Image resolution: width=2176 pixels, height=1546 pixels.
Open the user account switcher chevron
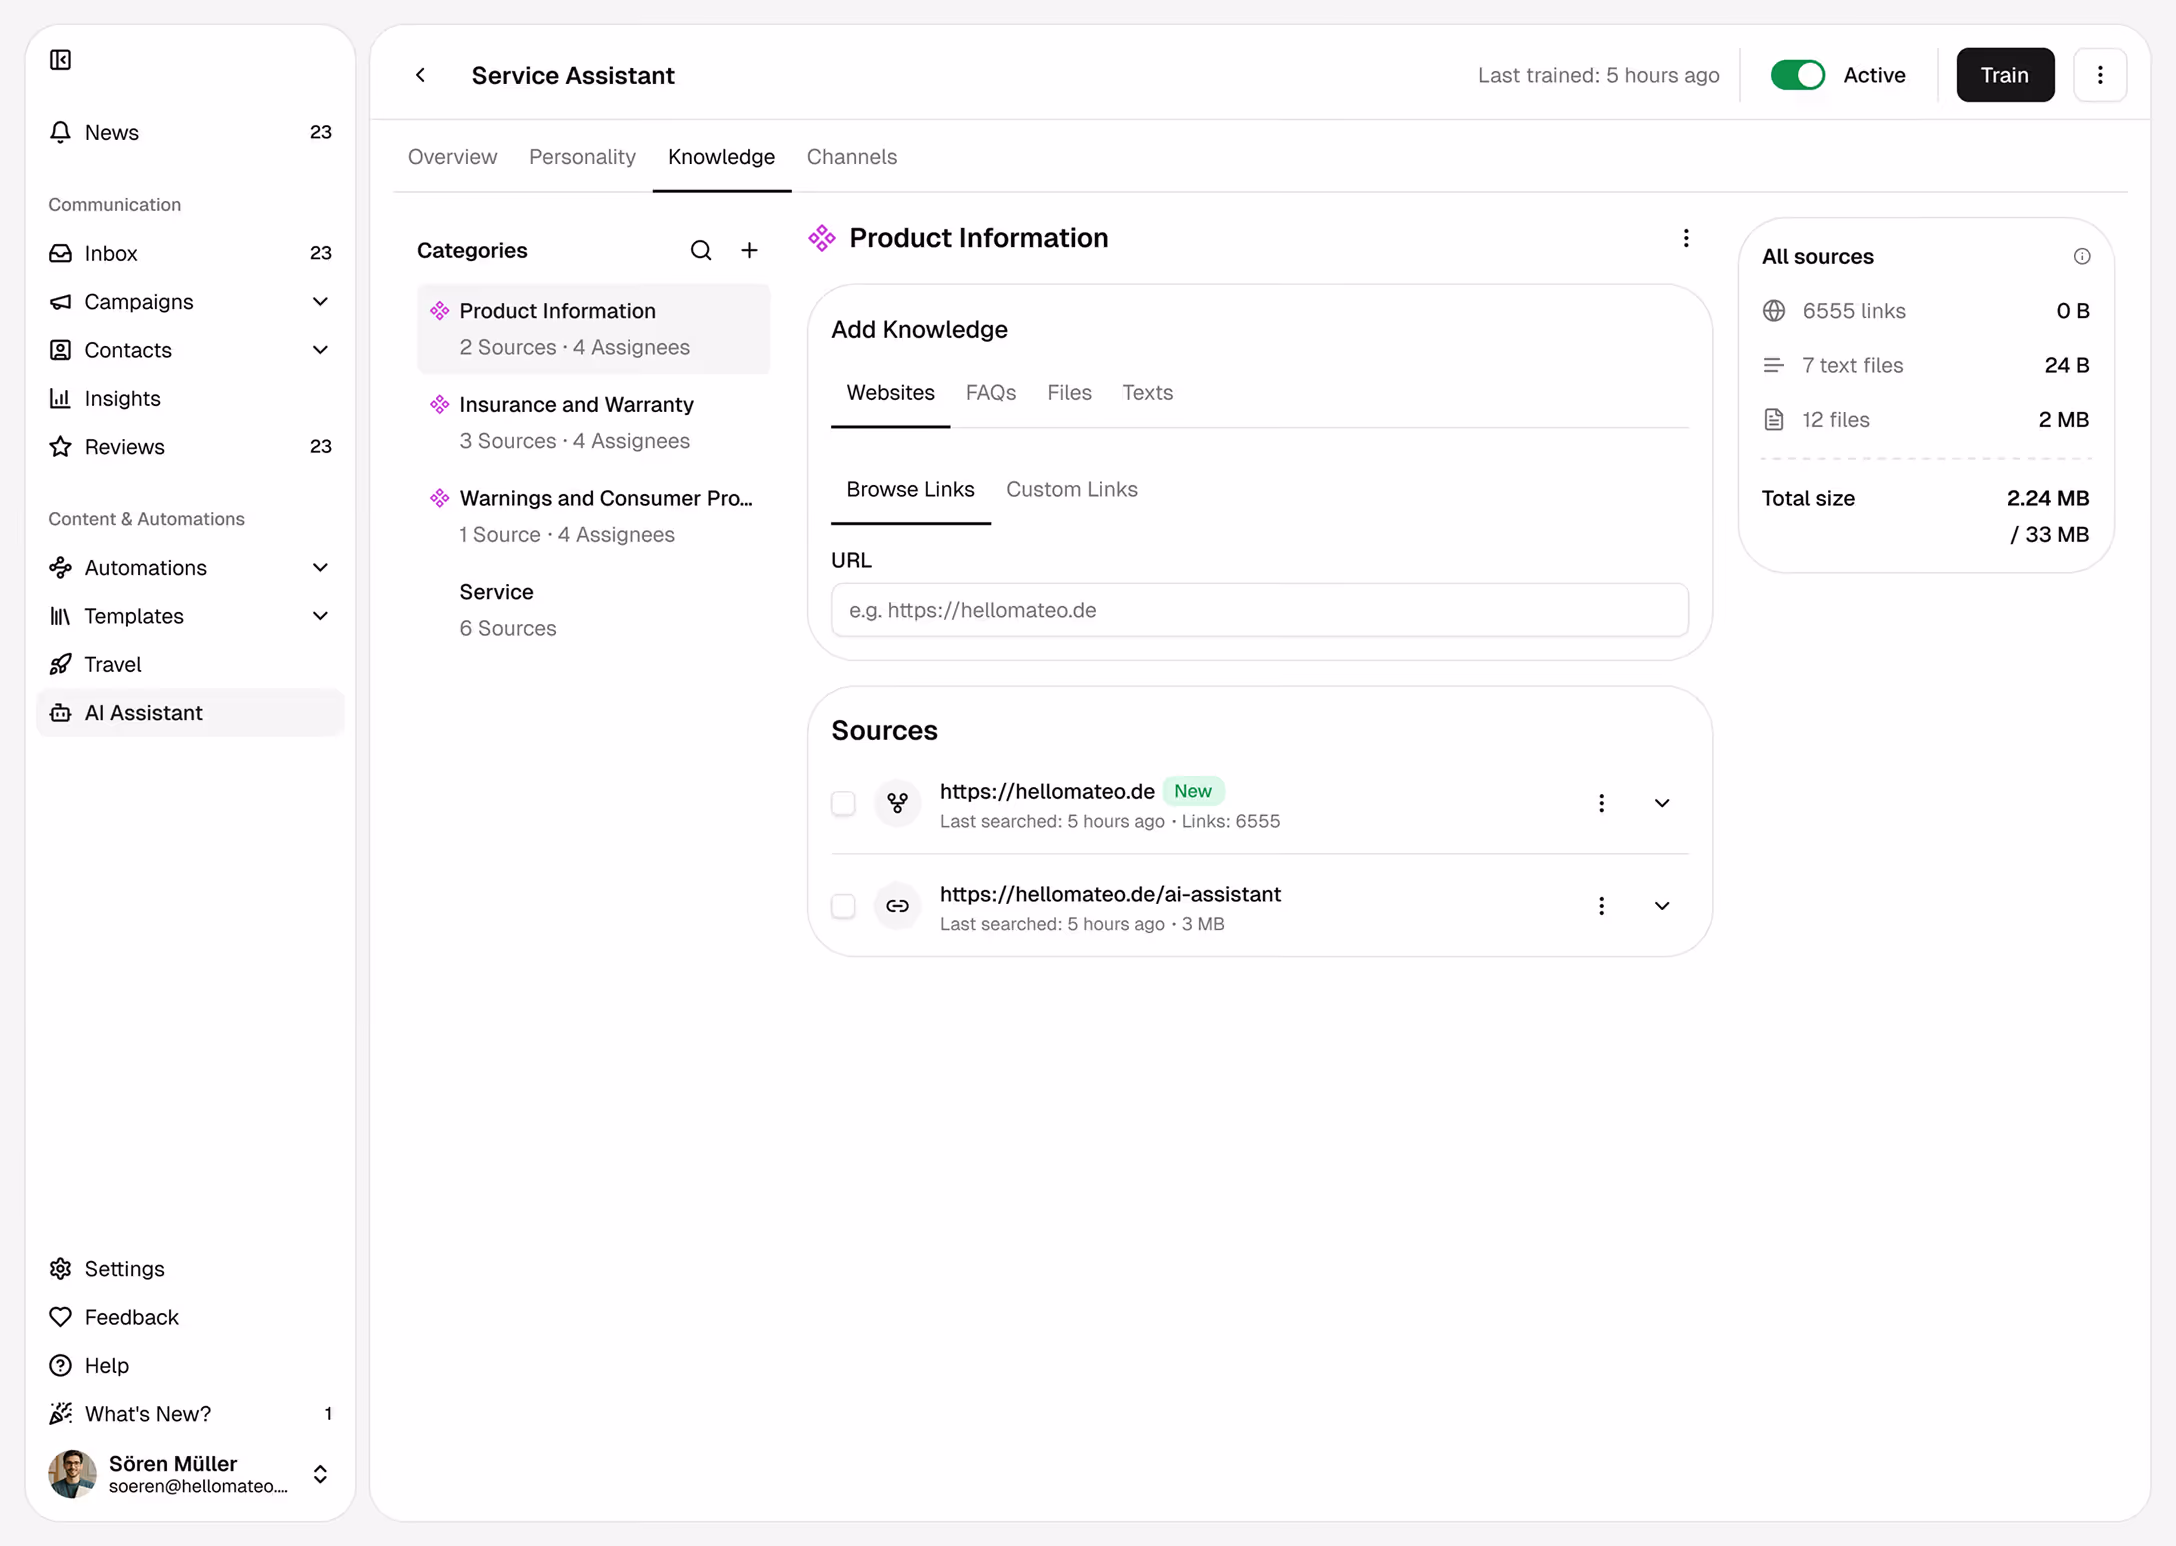coord(320,1474)
